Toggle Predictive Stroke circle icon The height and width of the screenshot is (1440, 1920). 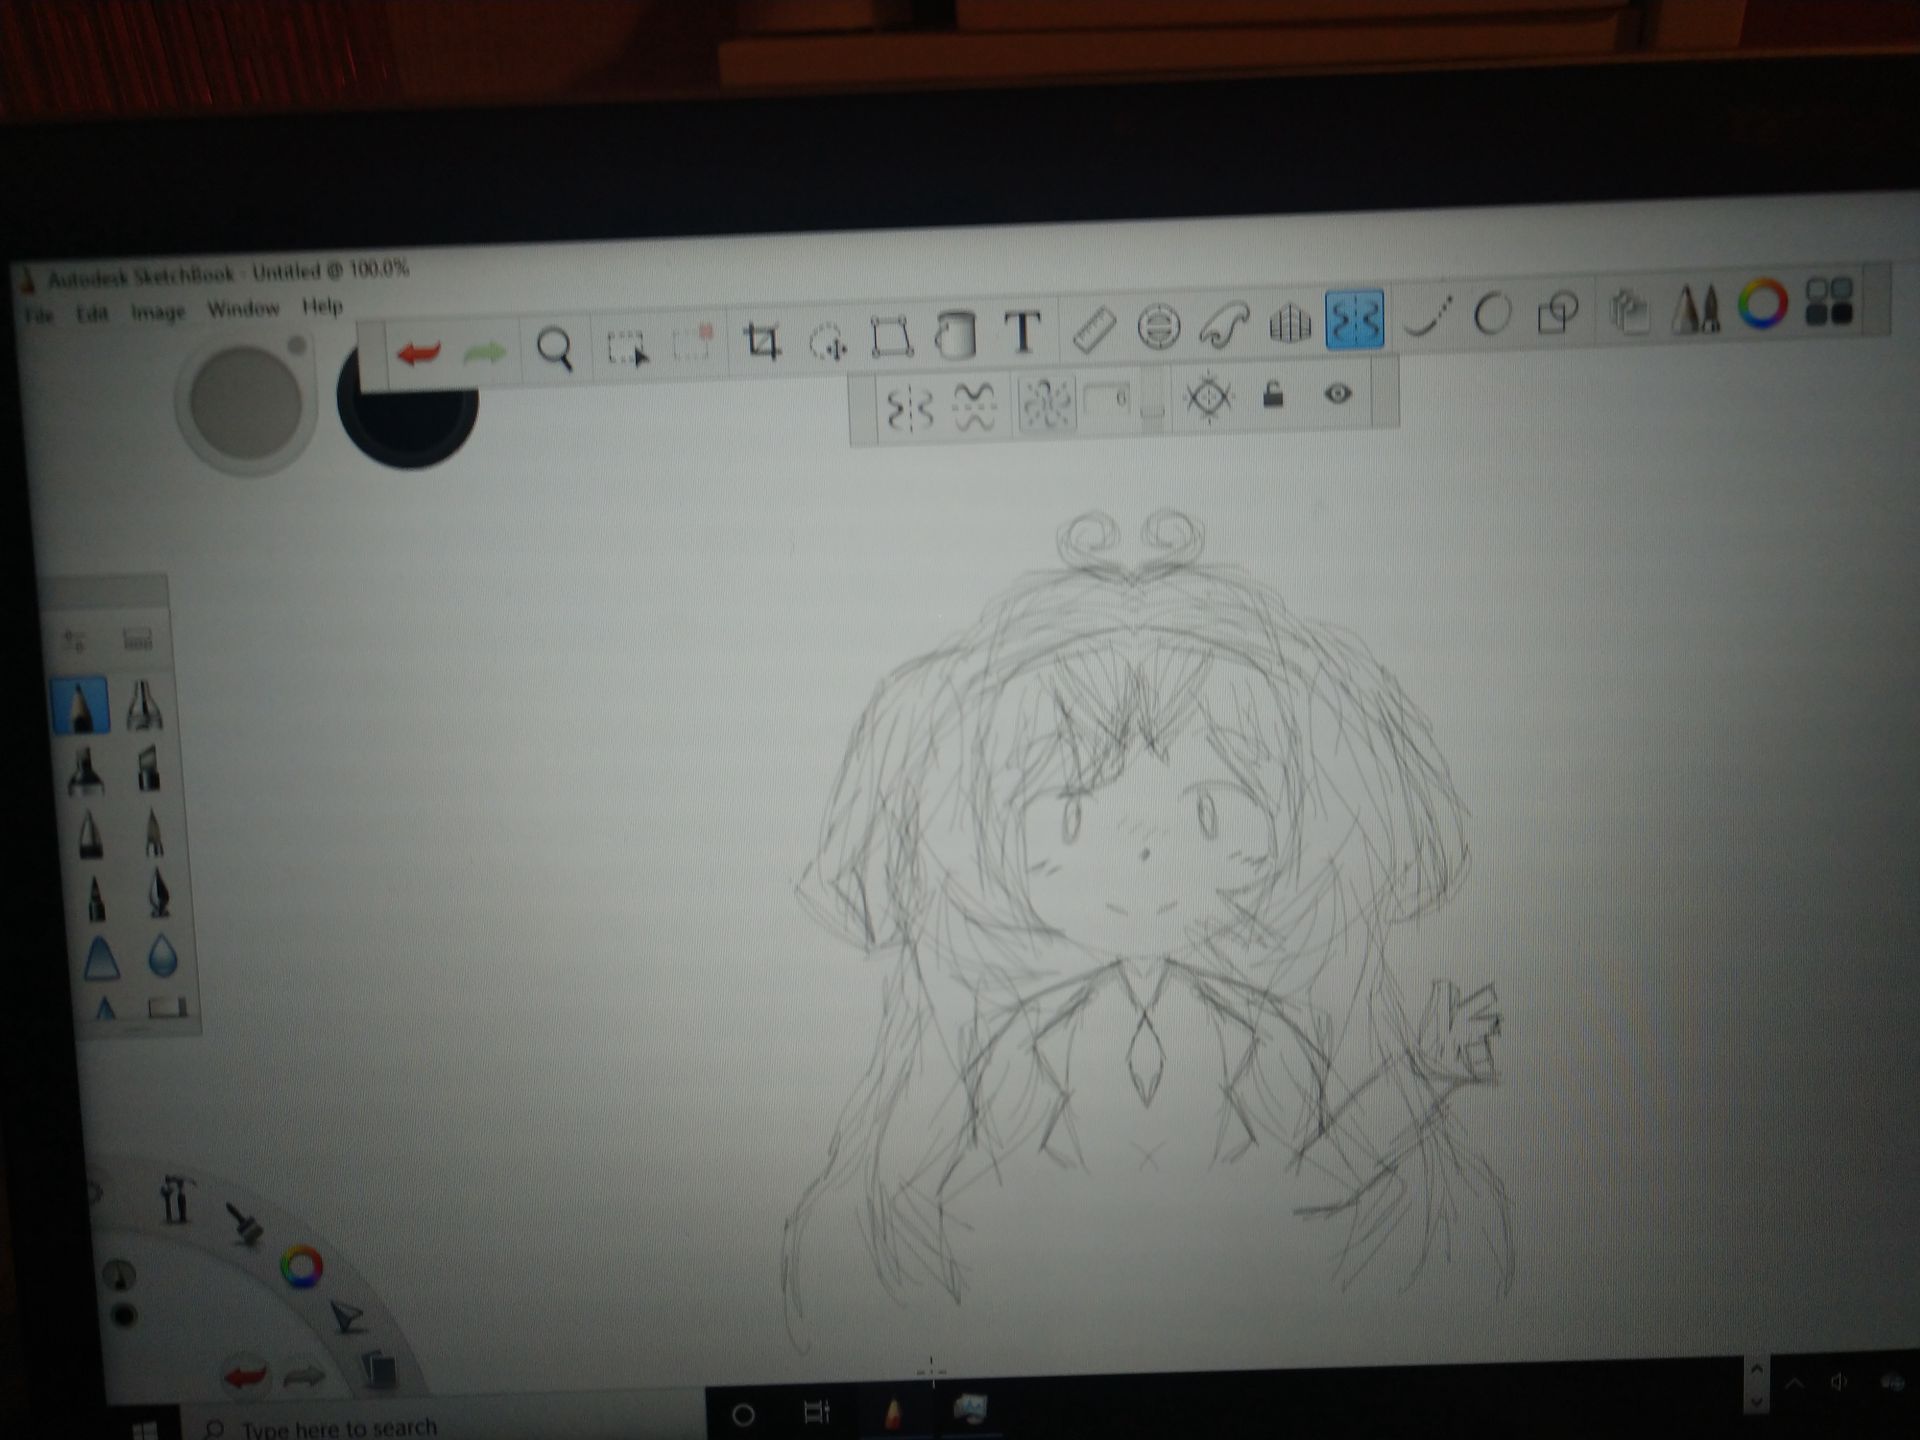click(x=1491, y=315)
